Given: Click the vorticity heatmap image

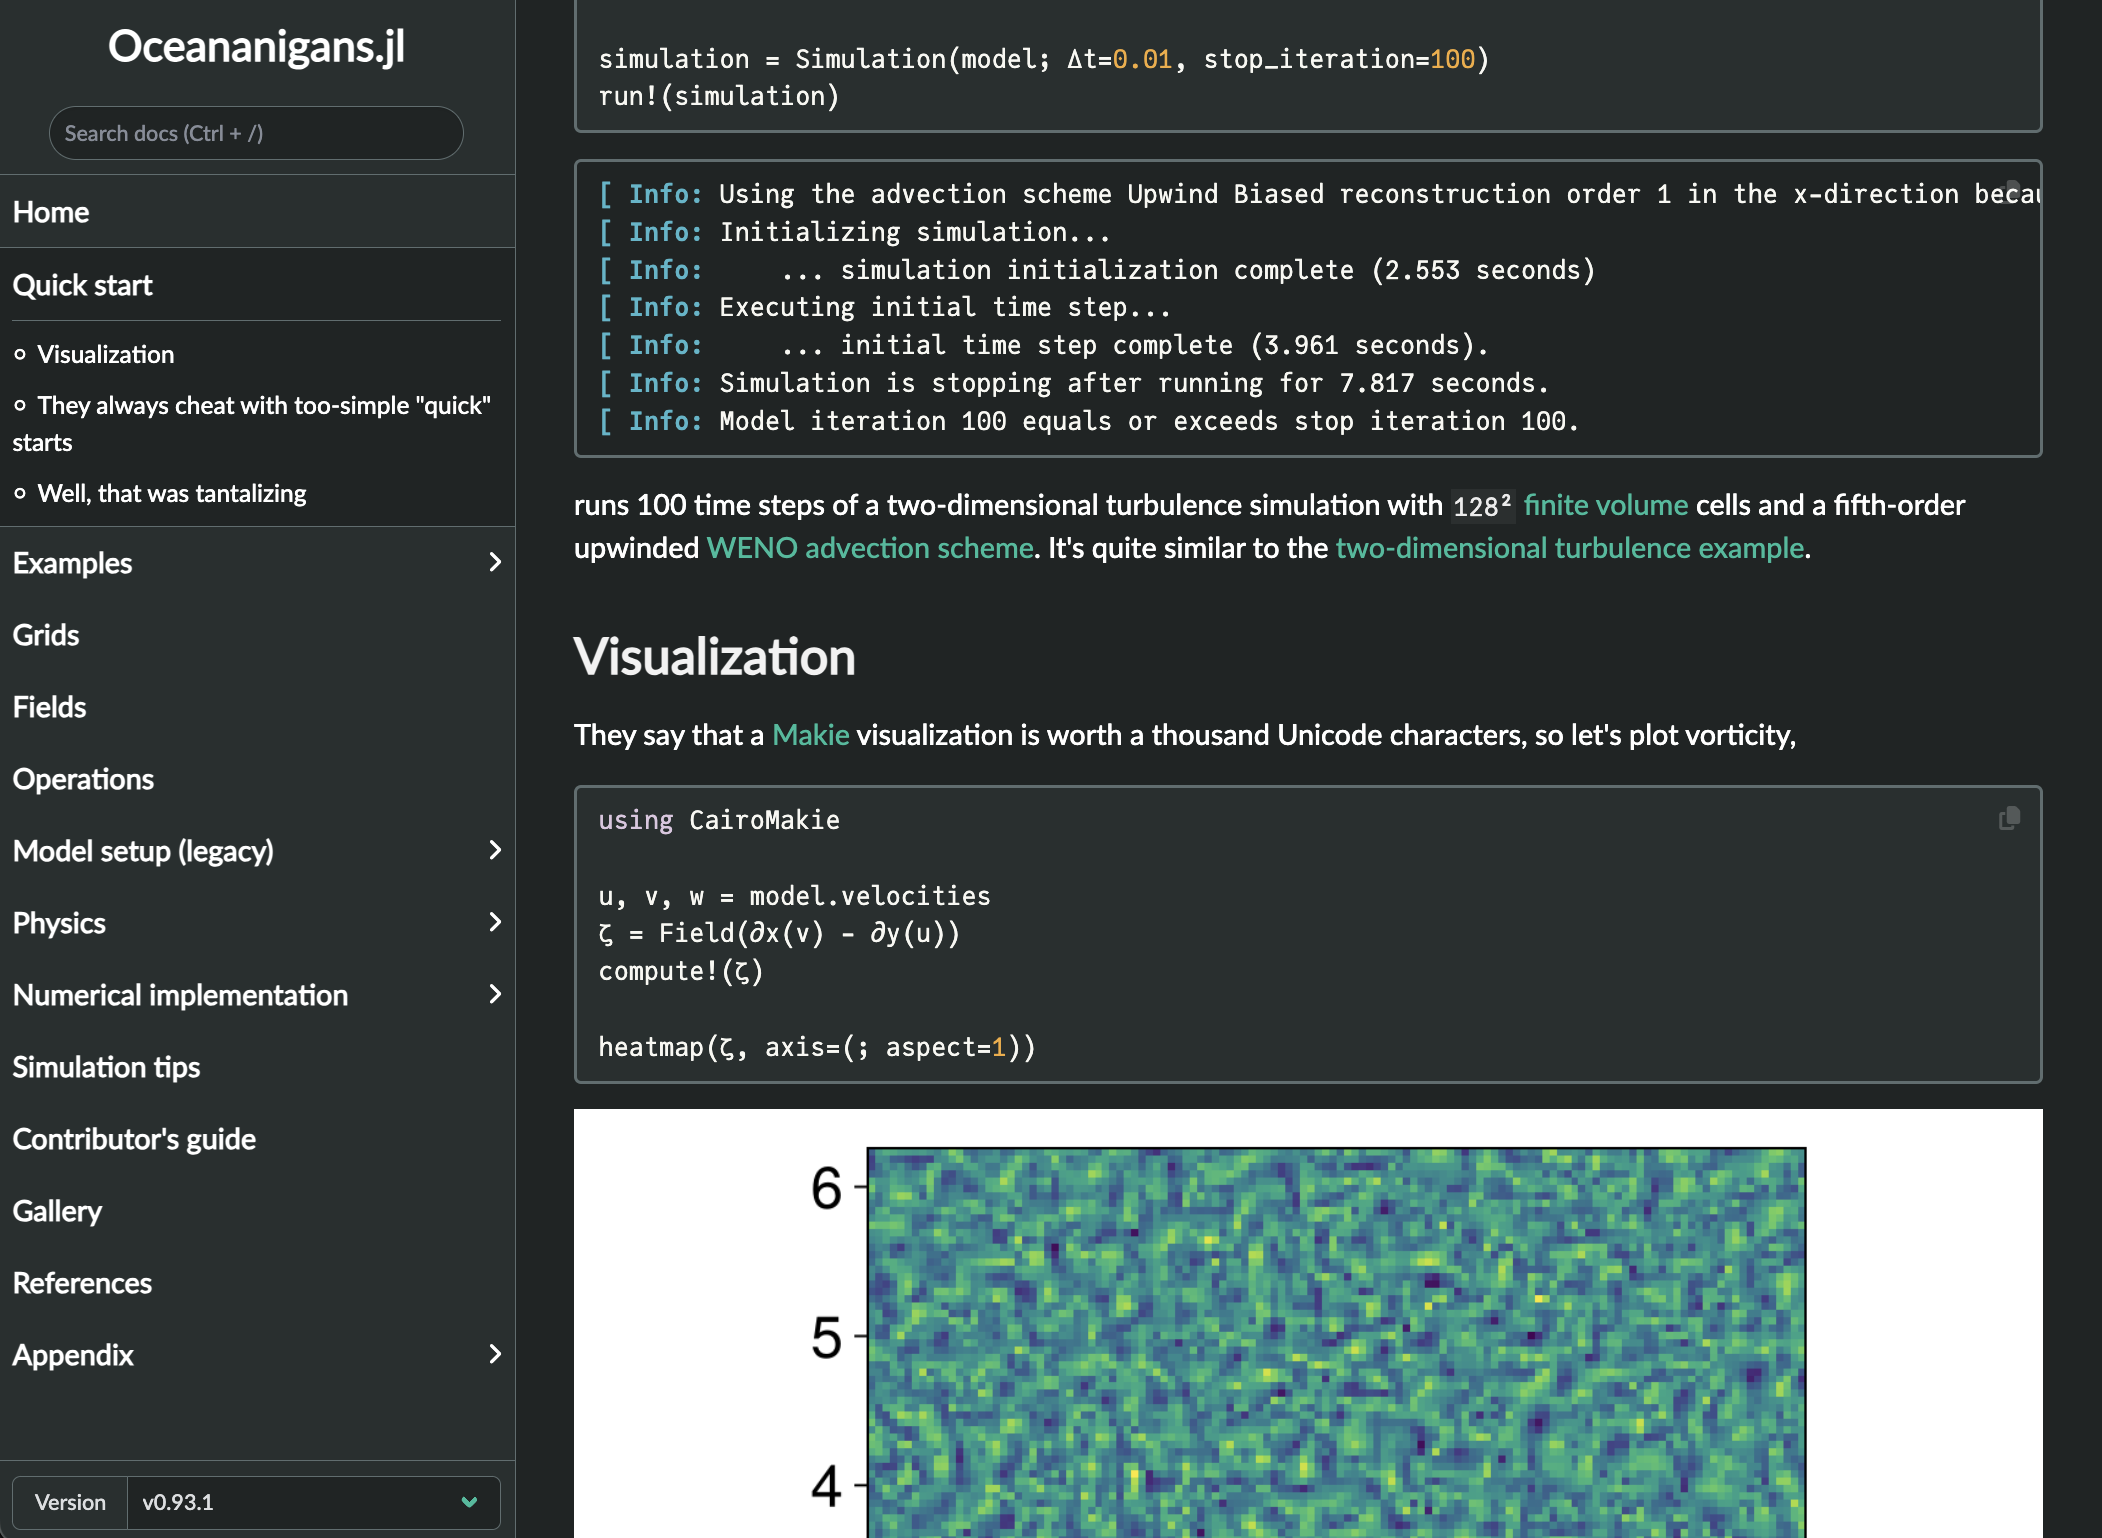Looking at the screenshot, I should tap(1308, 1323).
